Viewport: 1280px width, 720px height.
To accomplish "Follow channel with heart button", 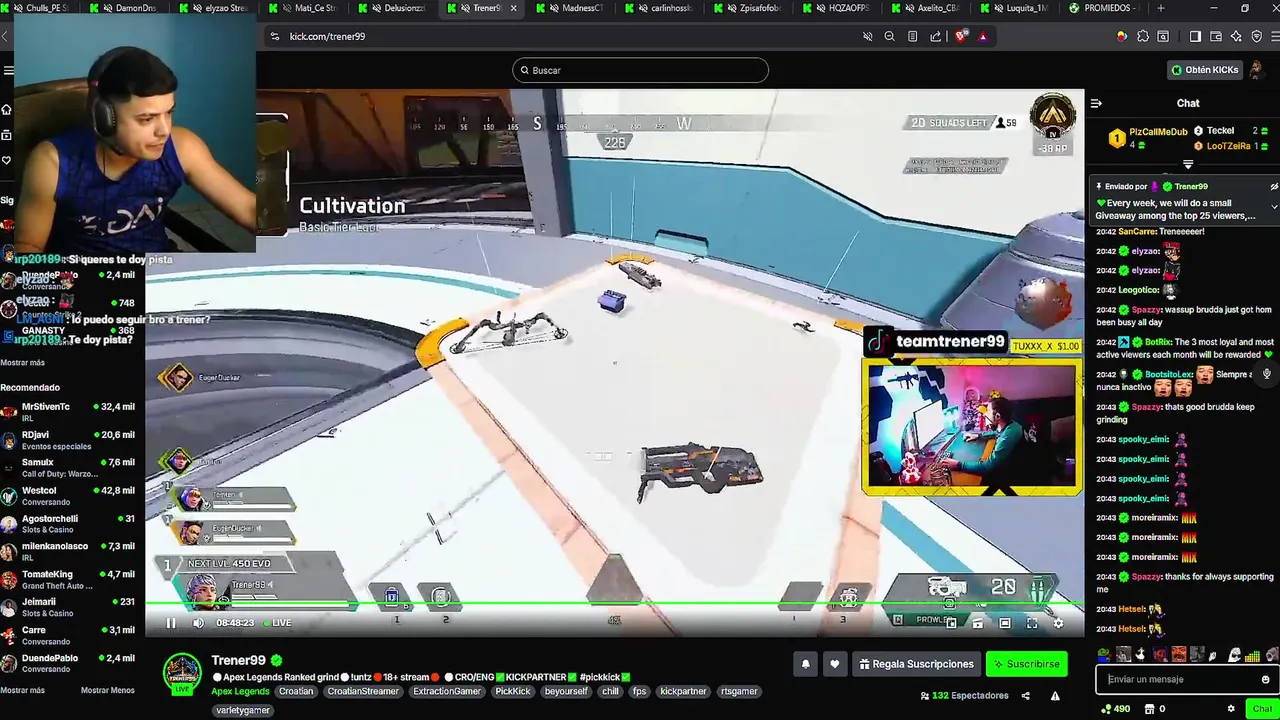I will (x=835, y=664).
